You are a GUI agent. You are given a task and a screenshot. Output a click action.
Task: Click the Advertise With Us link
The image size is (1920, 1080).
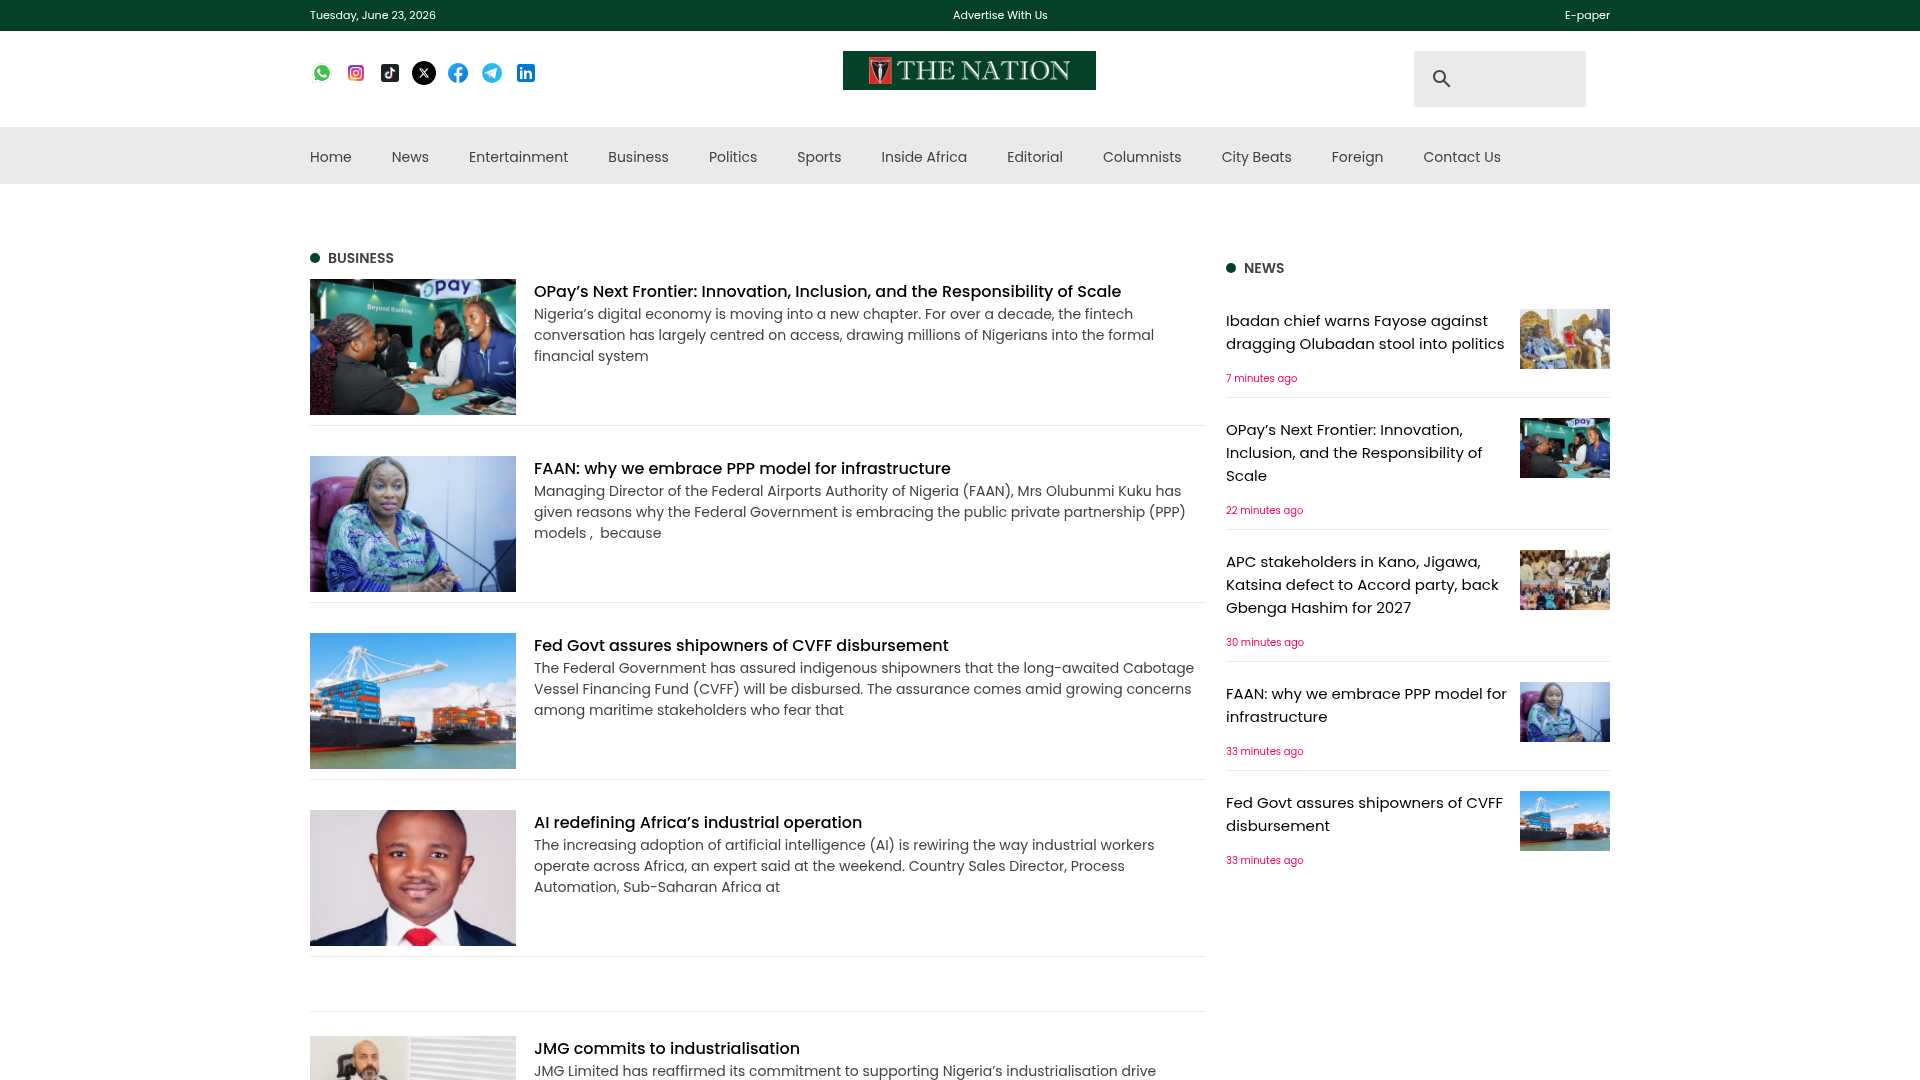click(x=1000, y=15)
